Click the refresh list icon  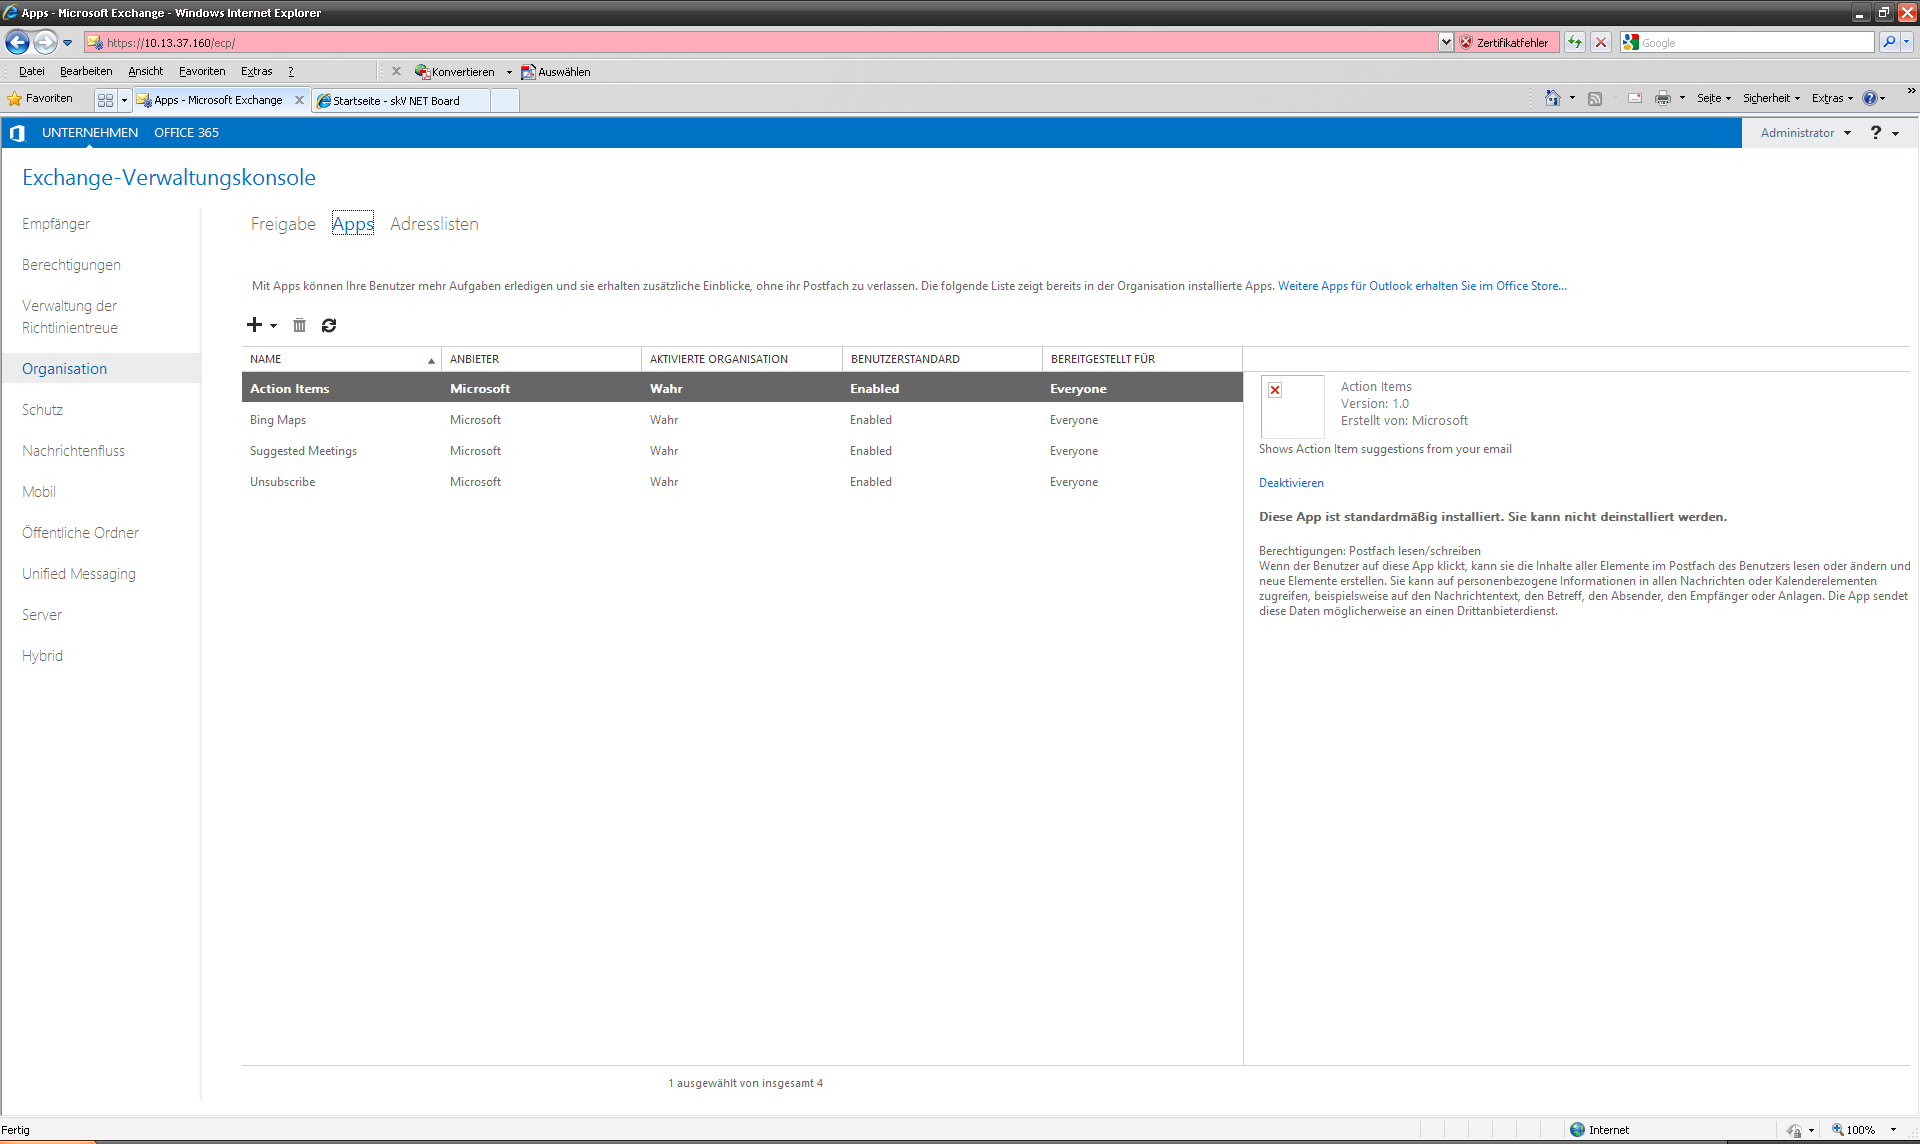click(329, 325)
